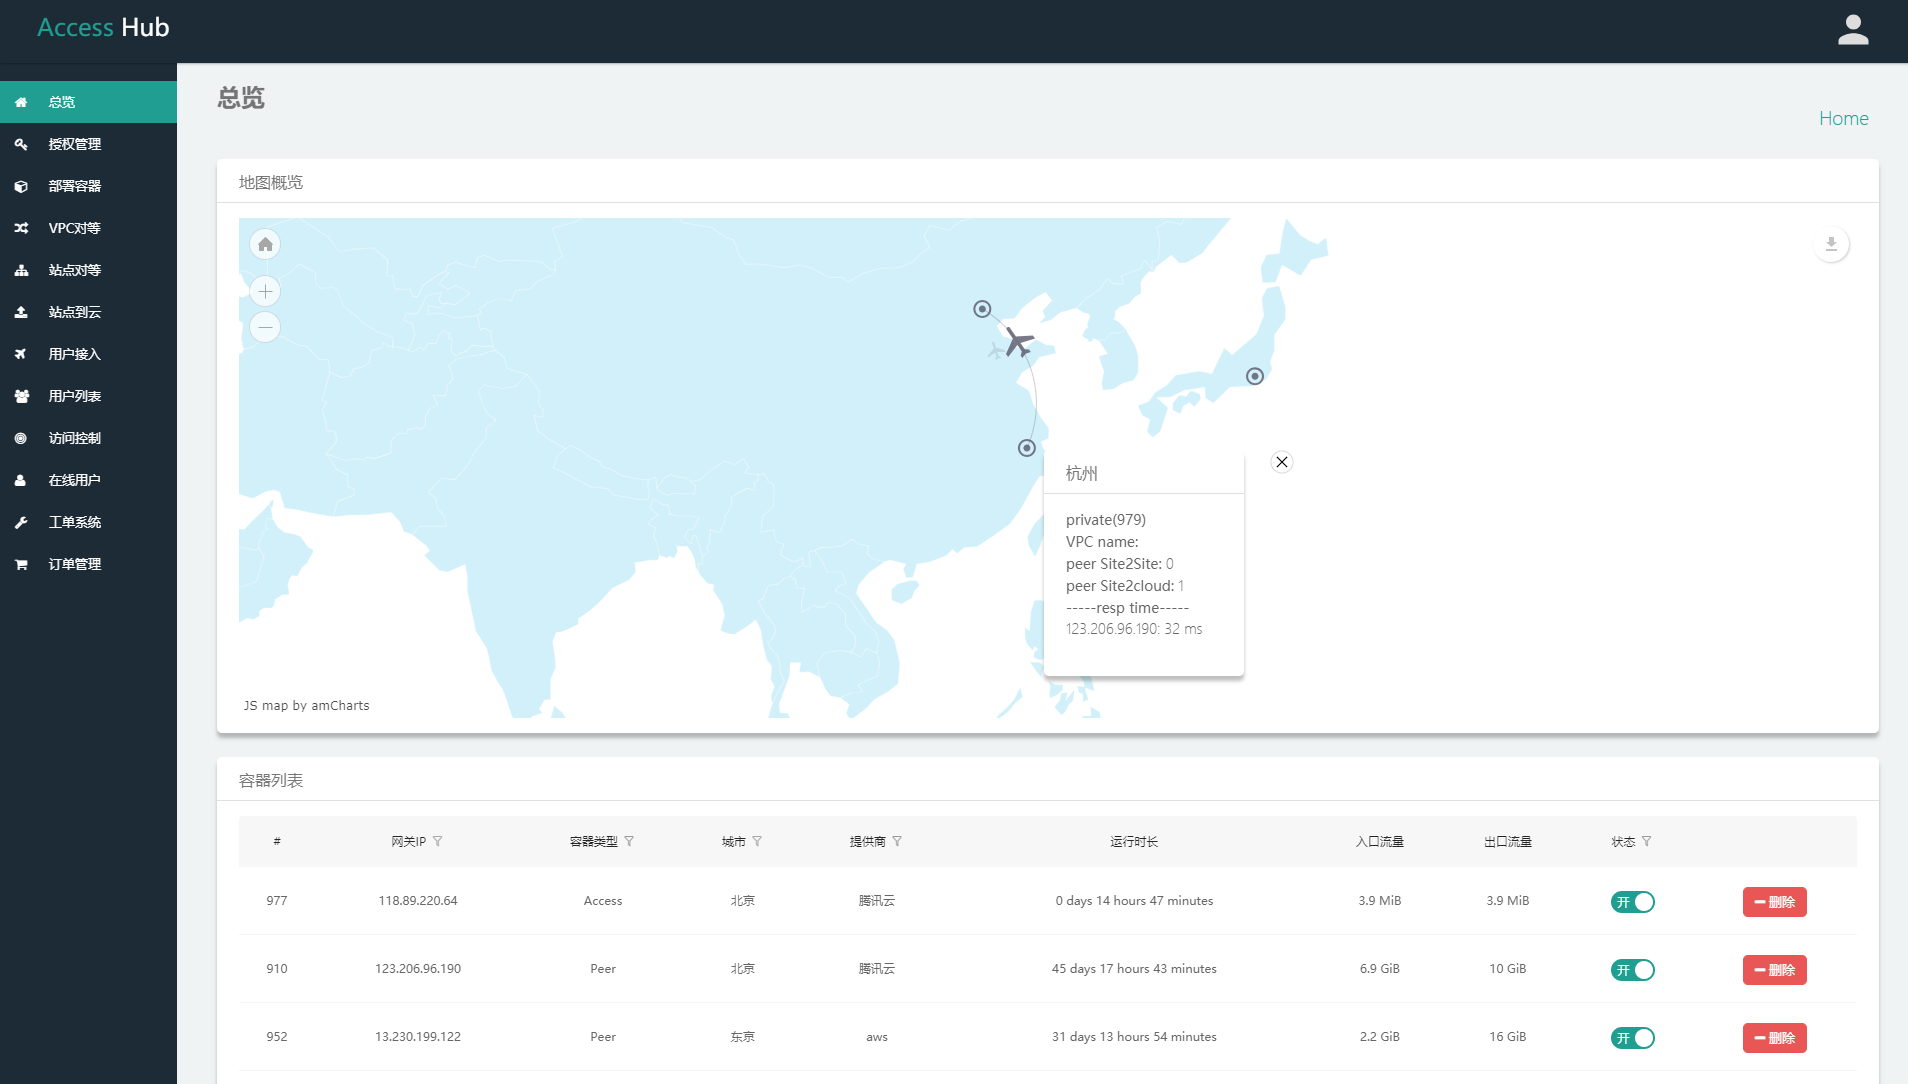Screen dimensions: 1908x1084
Task: Click the 运行时长 column header
Action: [x=1134, y=841]
